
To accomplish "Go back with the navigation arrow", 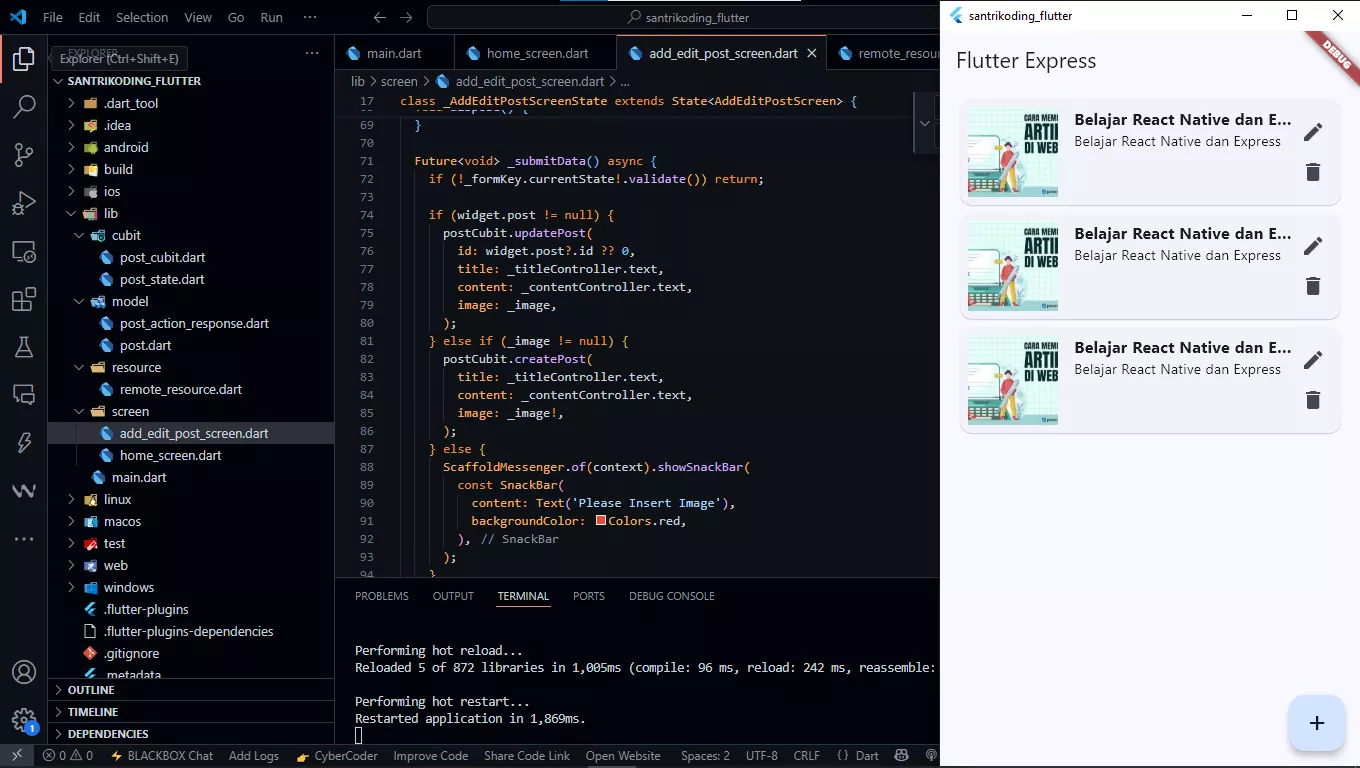I will (x=379, y=17).
